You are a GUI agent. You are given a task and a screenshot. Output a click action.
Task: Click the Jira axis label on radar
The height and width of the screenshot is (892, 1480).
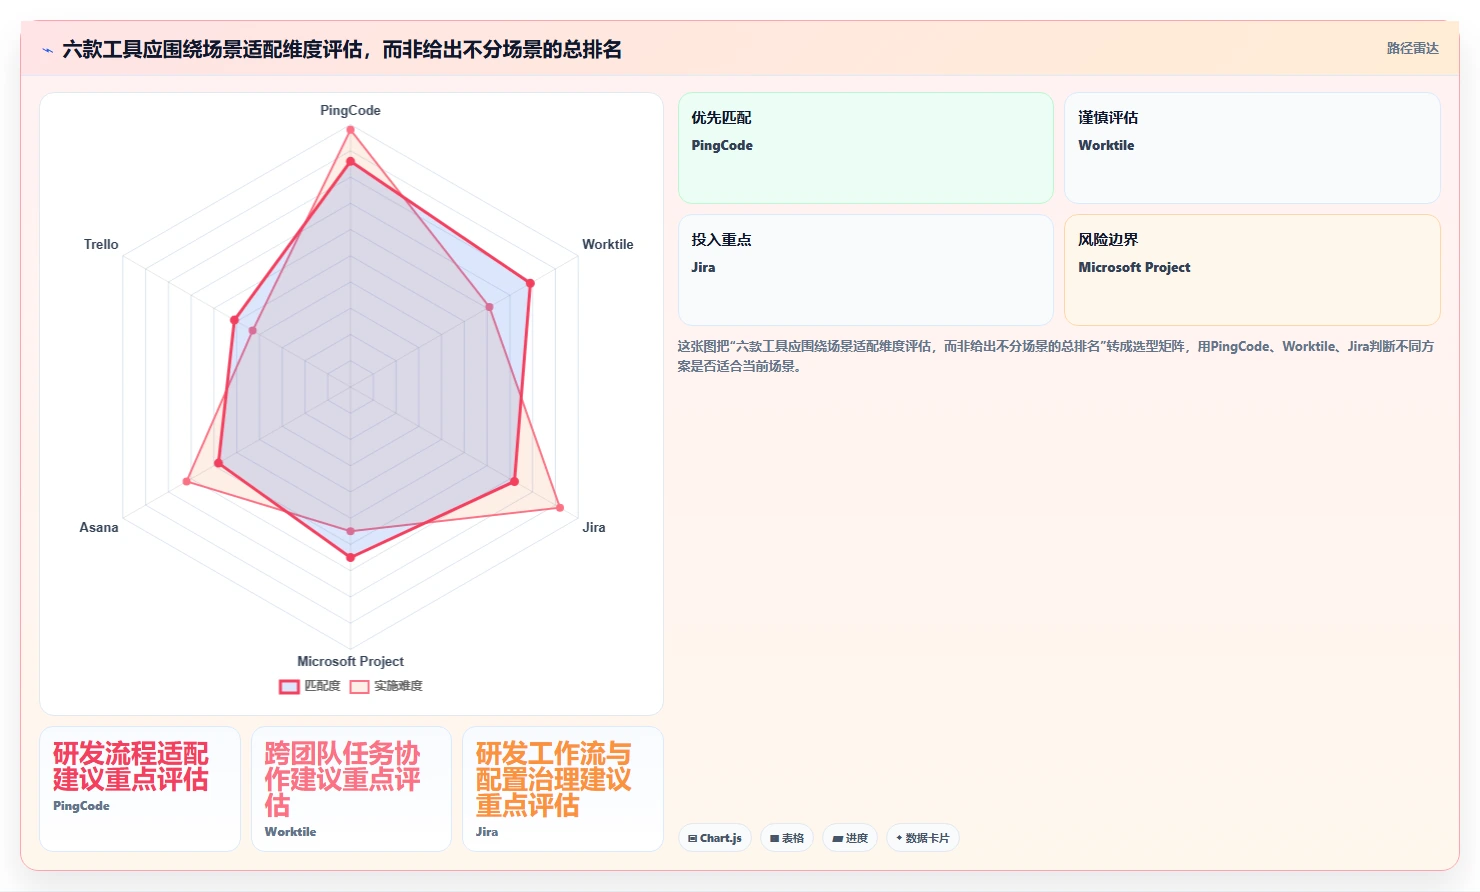[594, 527]
